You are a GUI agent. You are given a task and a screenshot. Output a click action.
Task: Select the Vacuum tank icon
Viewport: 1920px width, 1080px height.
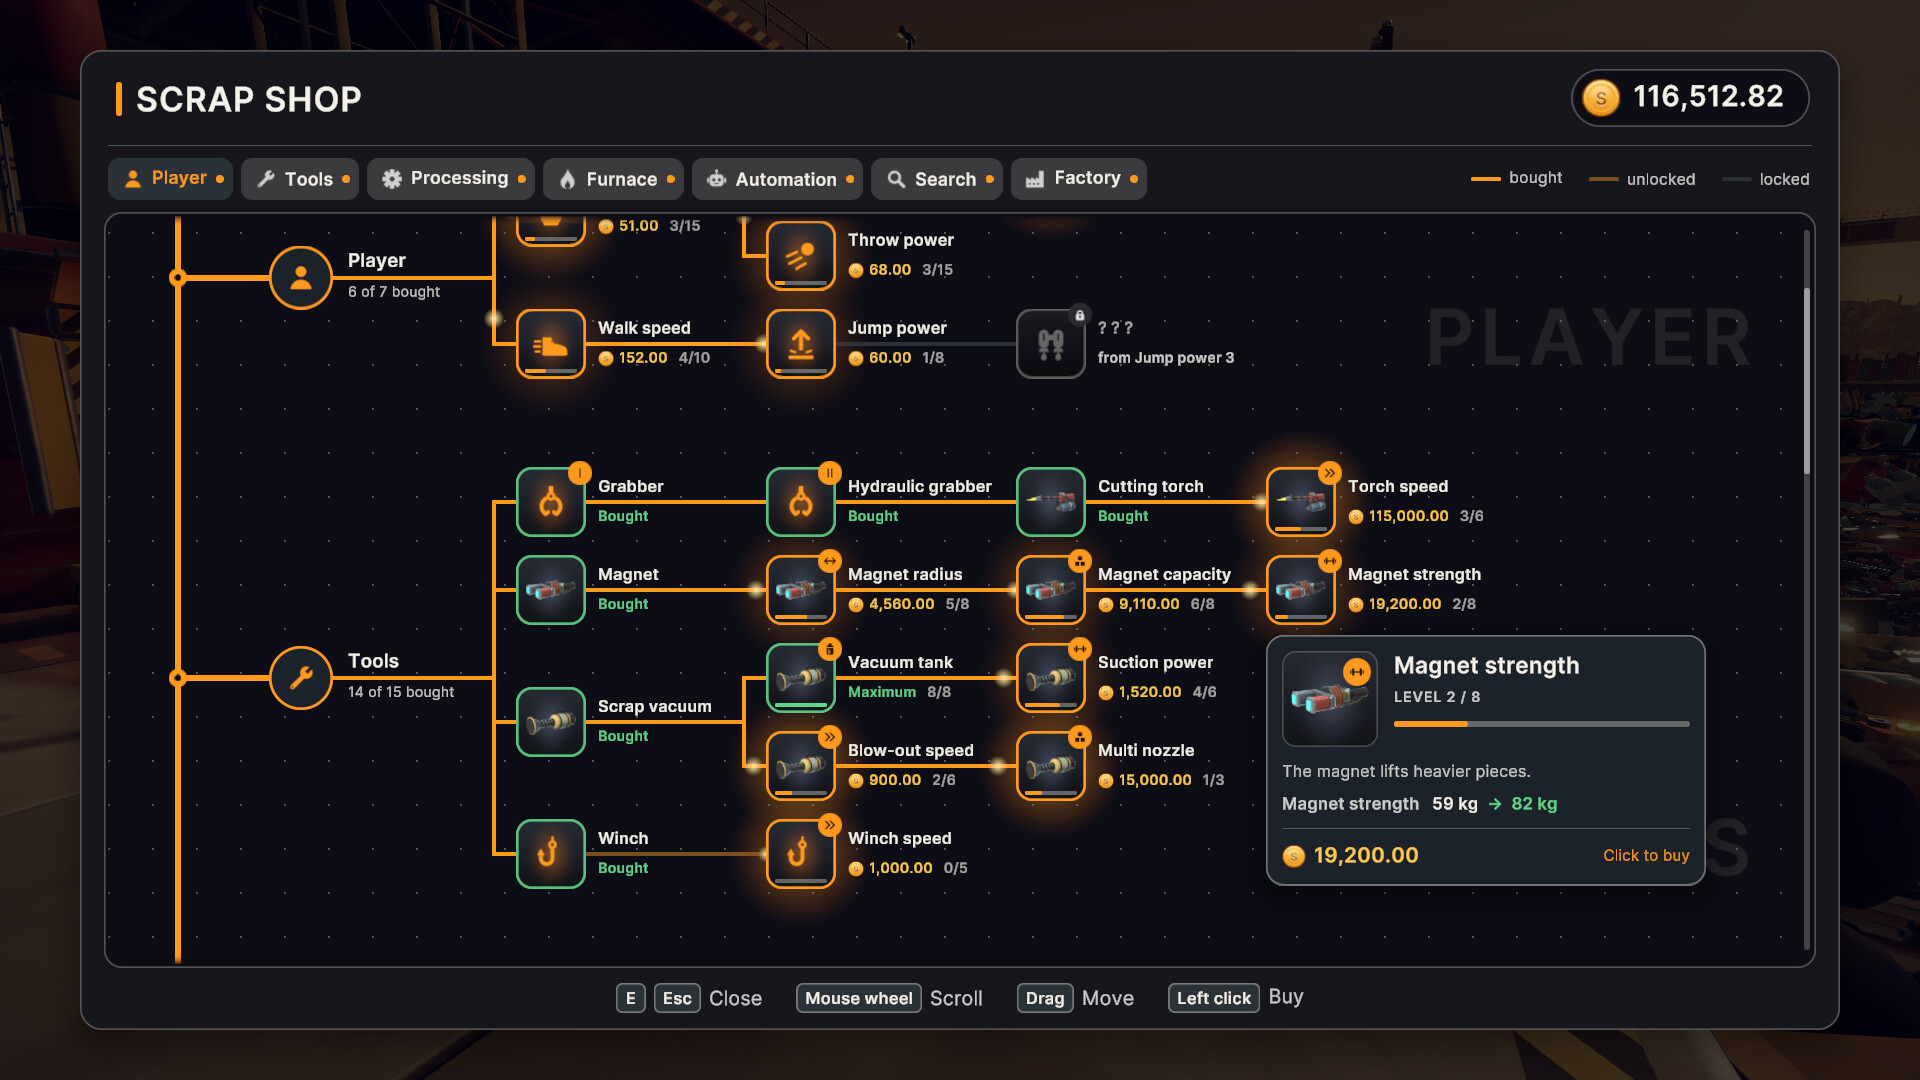coord(800,678)
